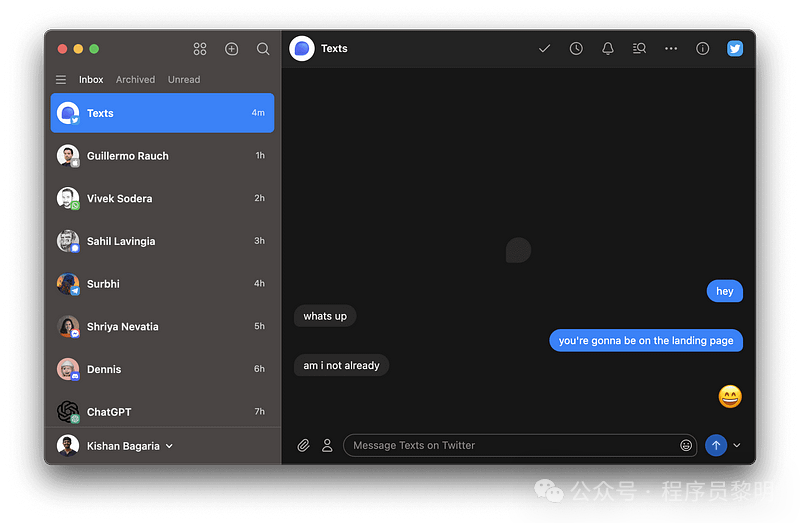Click Shriya Nevatia's avatar with Messenger badge
Viewport: 800px width, 523px height.
point(68,327)
